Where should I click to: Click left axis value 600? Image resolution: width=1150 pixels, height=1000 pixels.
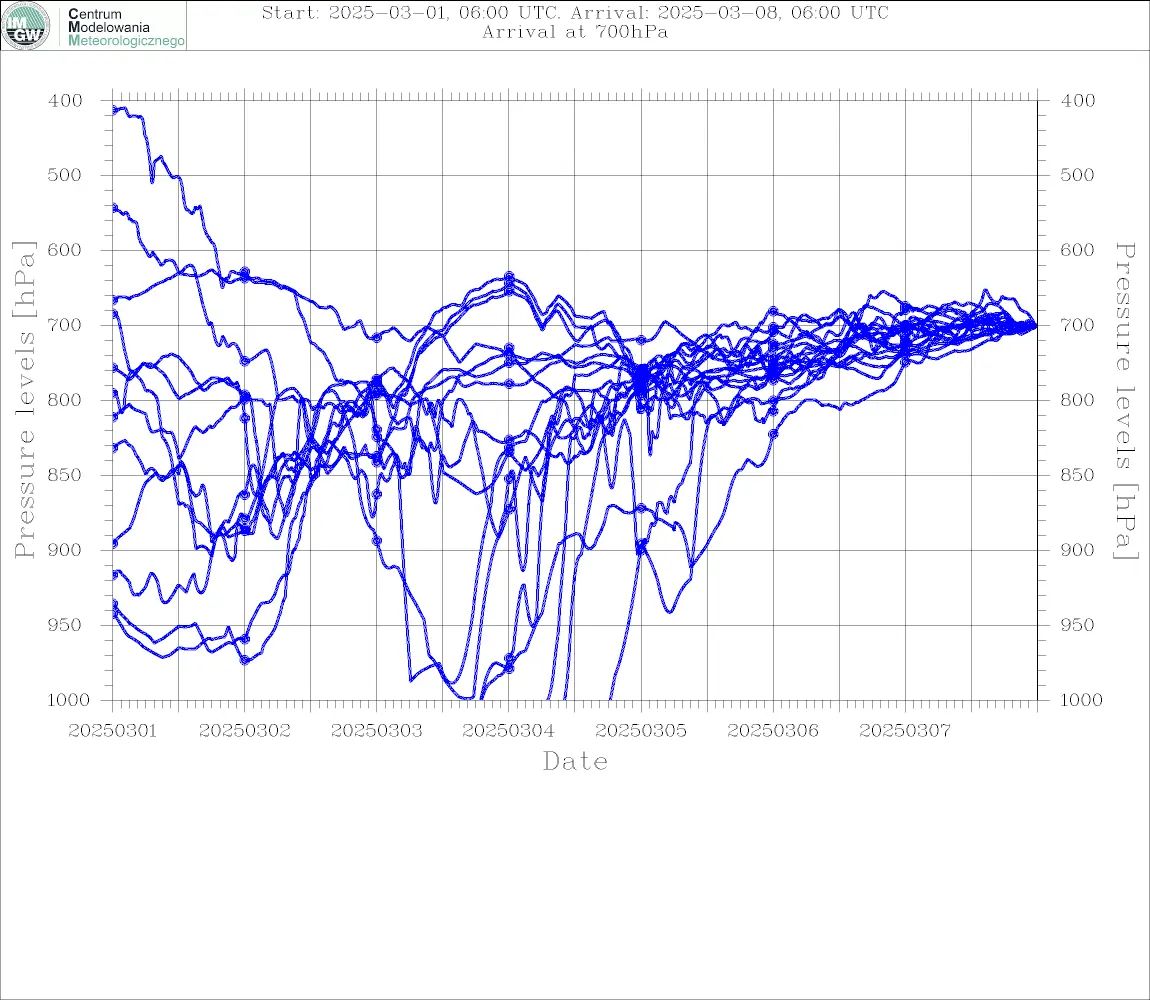click(x=65, y=250)
